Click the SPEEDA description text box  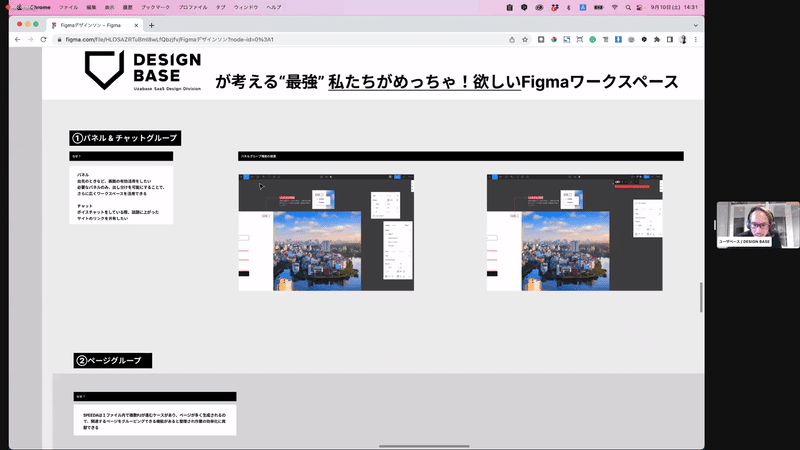tap(155, 420)
